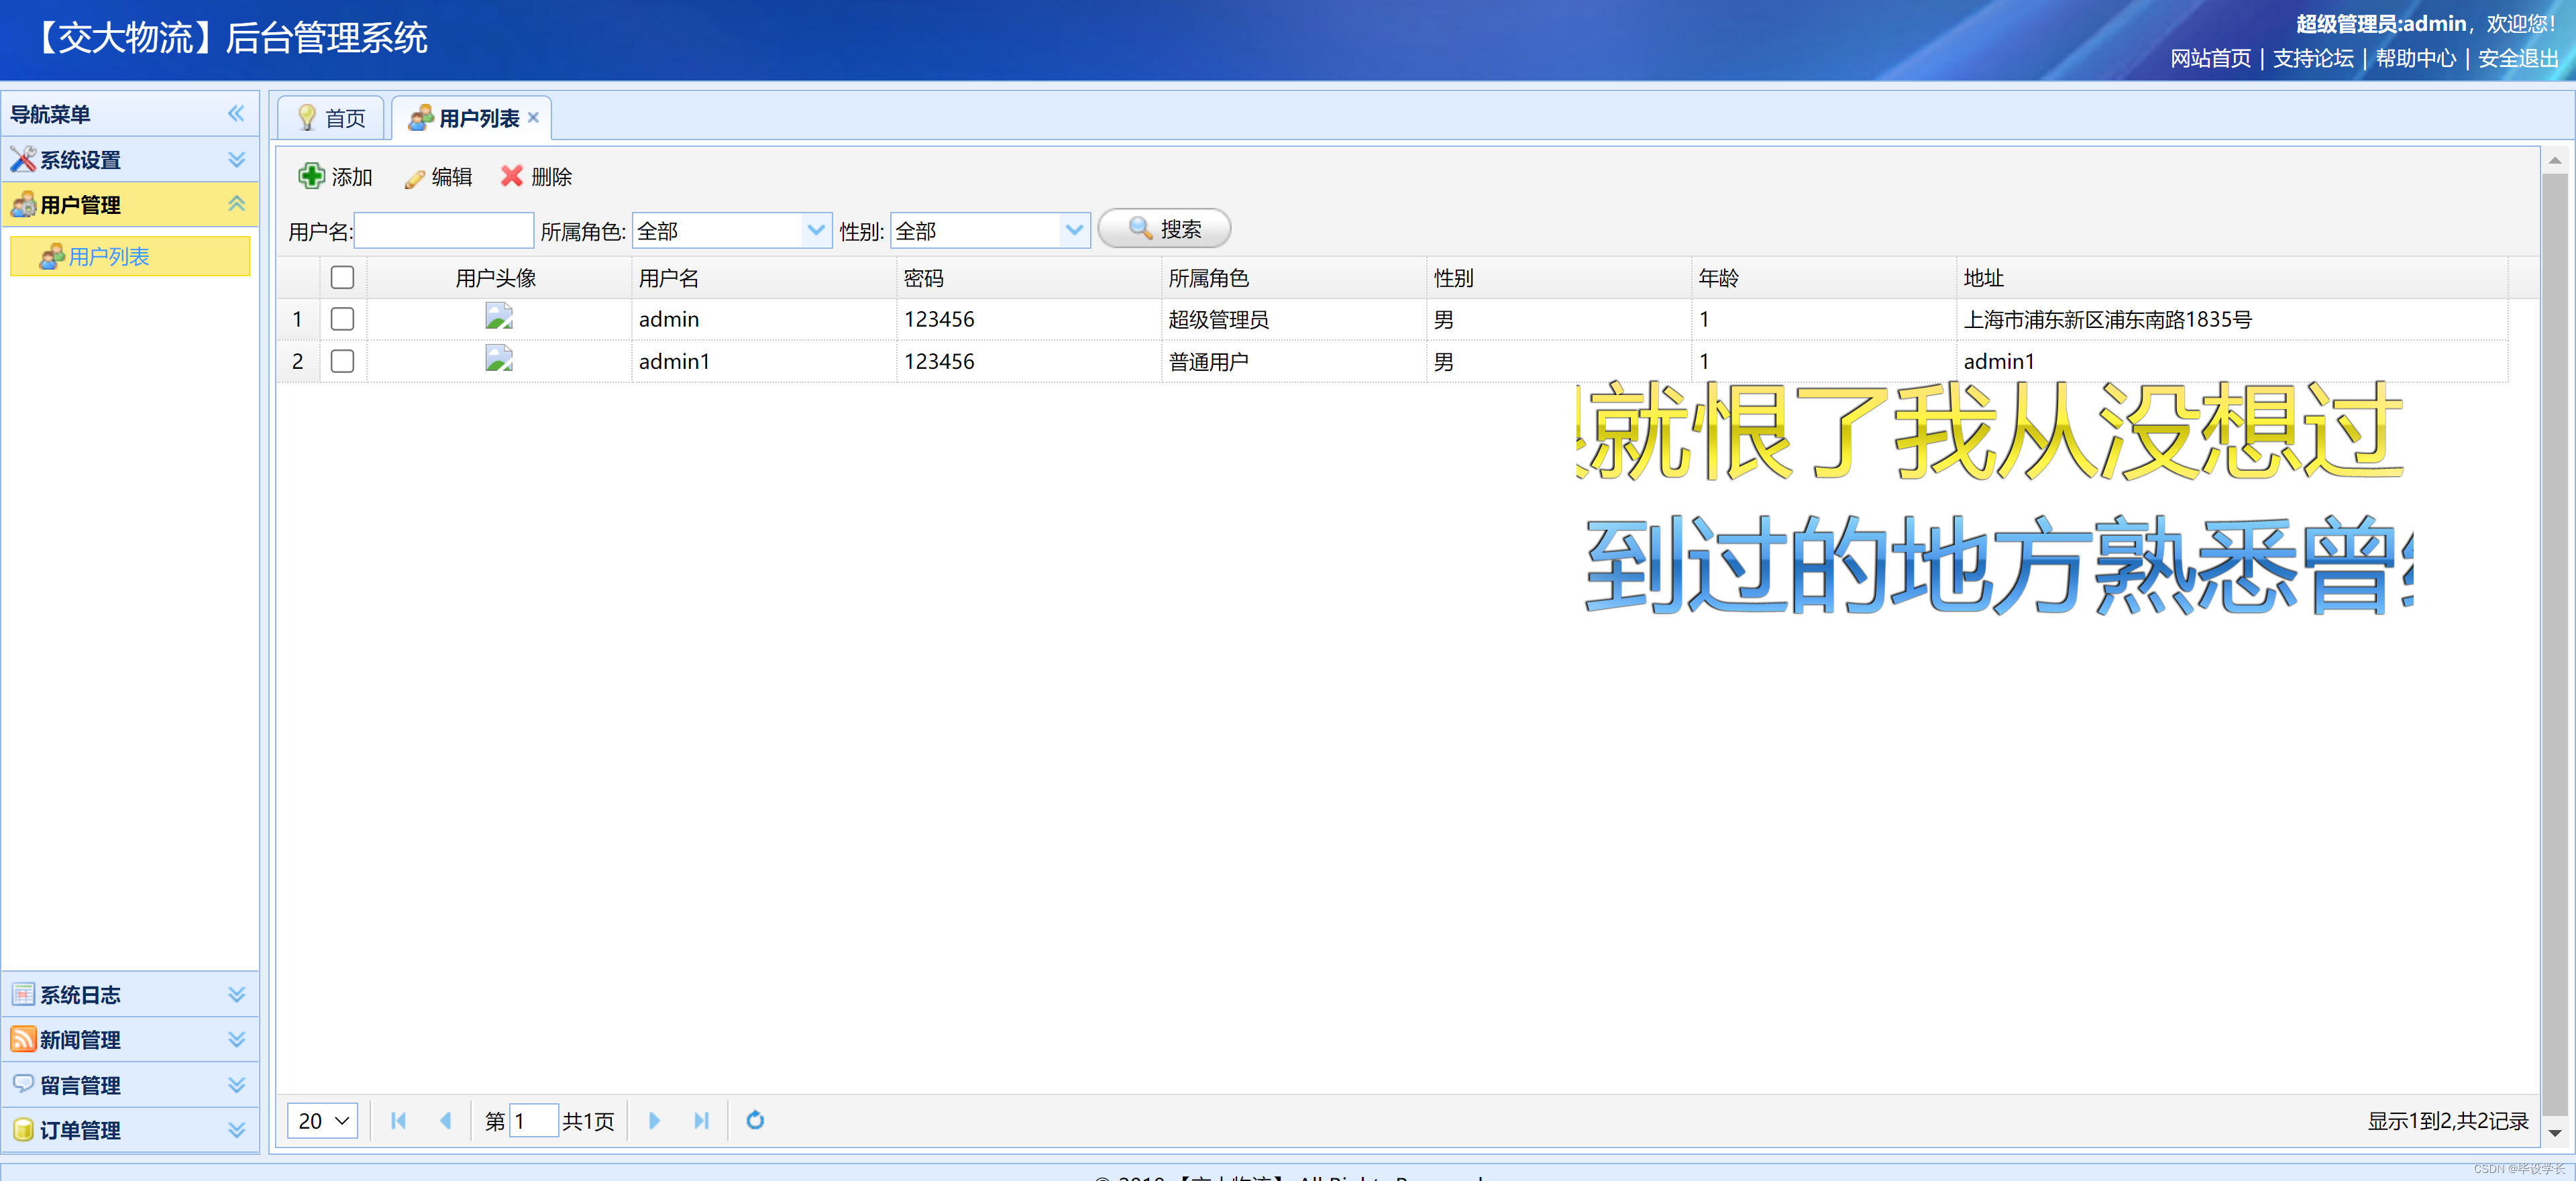
Task: Click the red X Delete icon
Action: [512, 176]
